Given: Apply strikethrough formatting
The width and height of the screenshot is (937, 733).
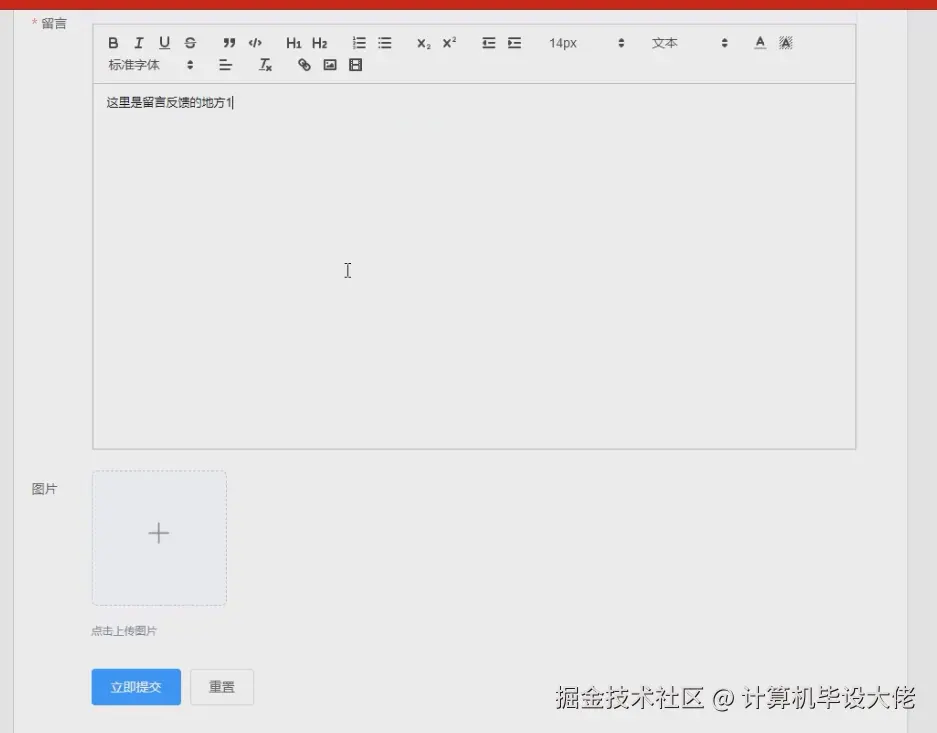Looking at the screenshot, I should point(189,43).
